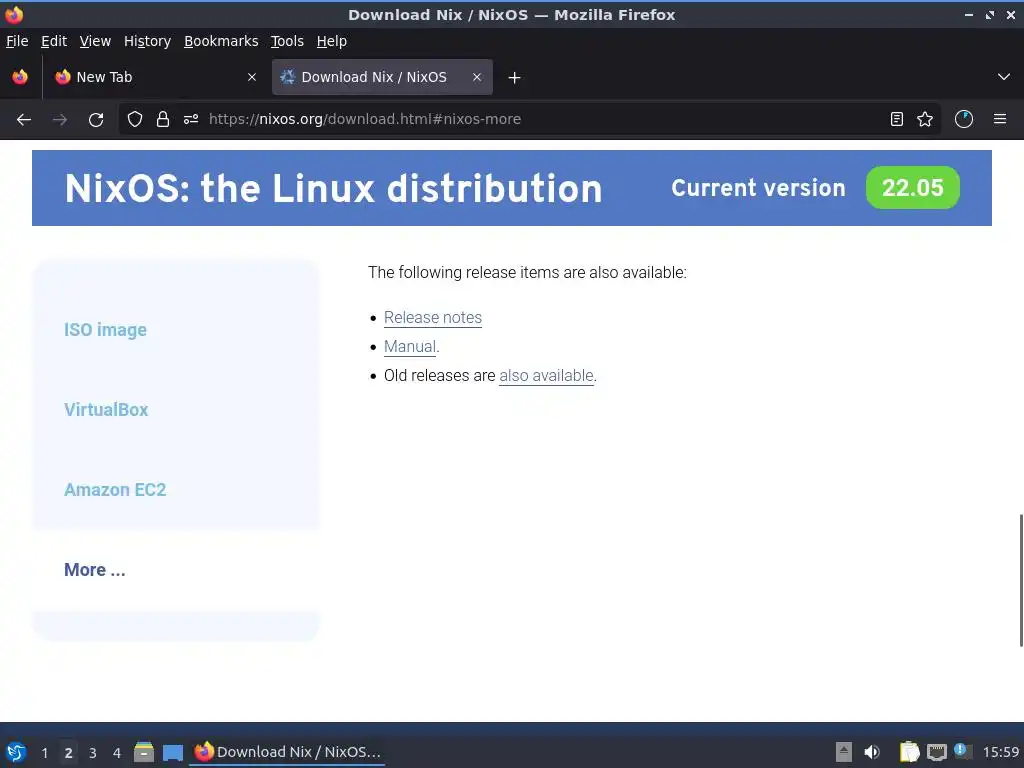This screenshot has width=1024, height=768.
Task: Open the clipboard manager tray icon
Action: (x=909, y=752)
